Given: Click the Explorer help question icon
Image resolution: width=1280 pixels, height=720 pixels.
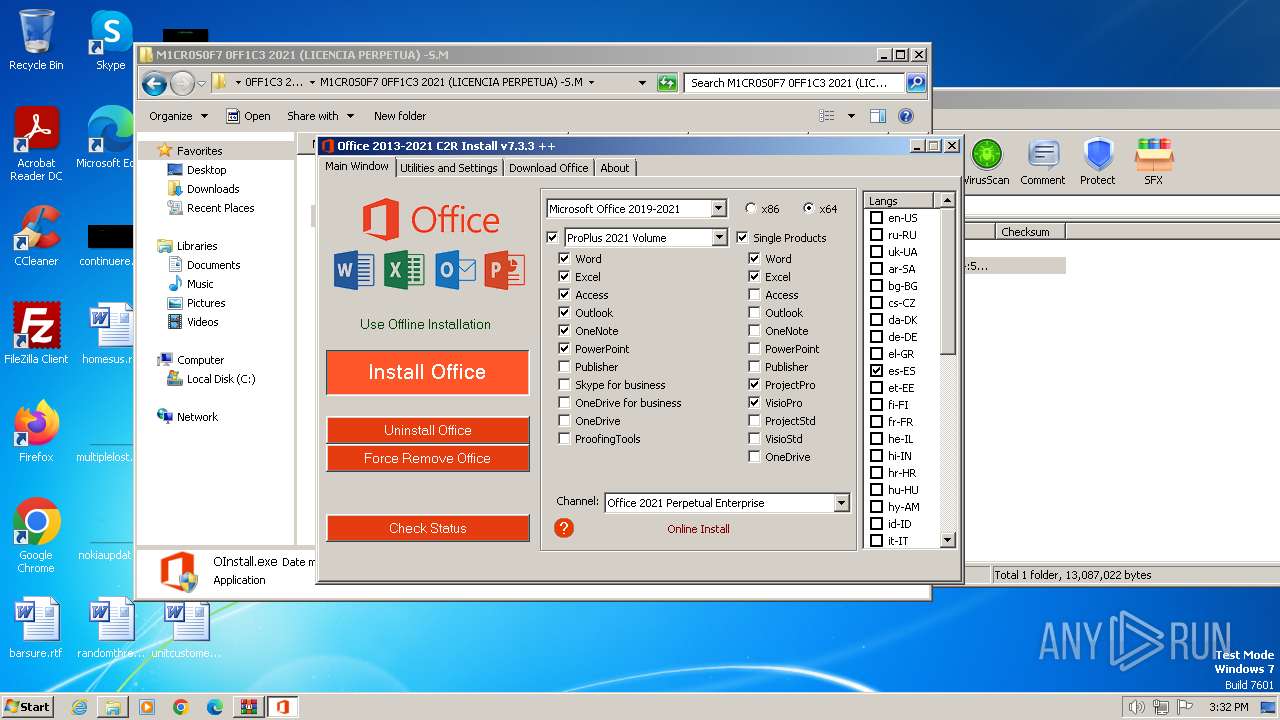Looking at the screenshot, I should pyautogui.click(x=906, y=116).
